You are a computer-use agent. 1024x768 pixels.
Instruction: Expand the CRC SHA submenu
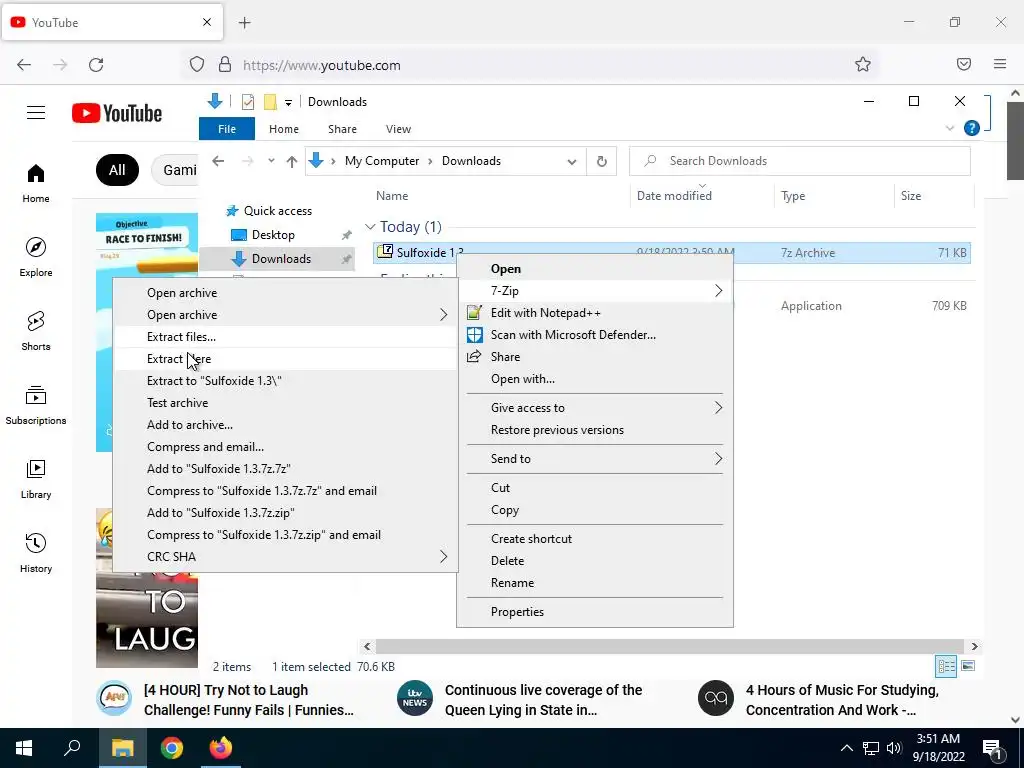pyautogui.click(x=285, y=556)
